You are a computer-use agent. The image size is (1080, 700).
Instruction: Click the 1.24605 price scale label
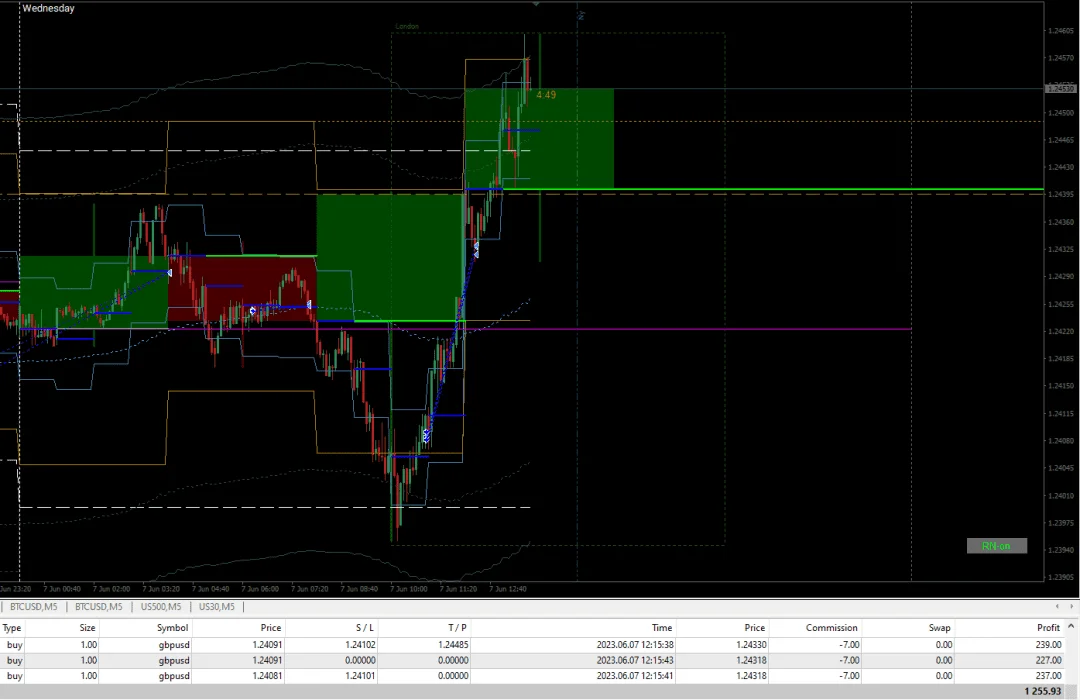(x=1061, y=31)
